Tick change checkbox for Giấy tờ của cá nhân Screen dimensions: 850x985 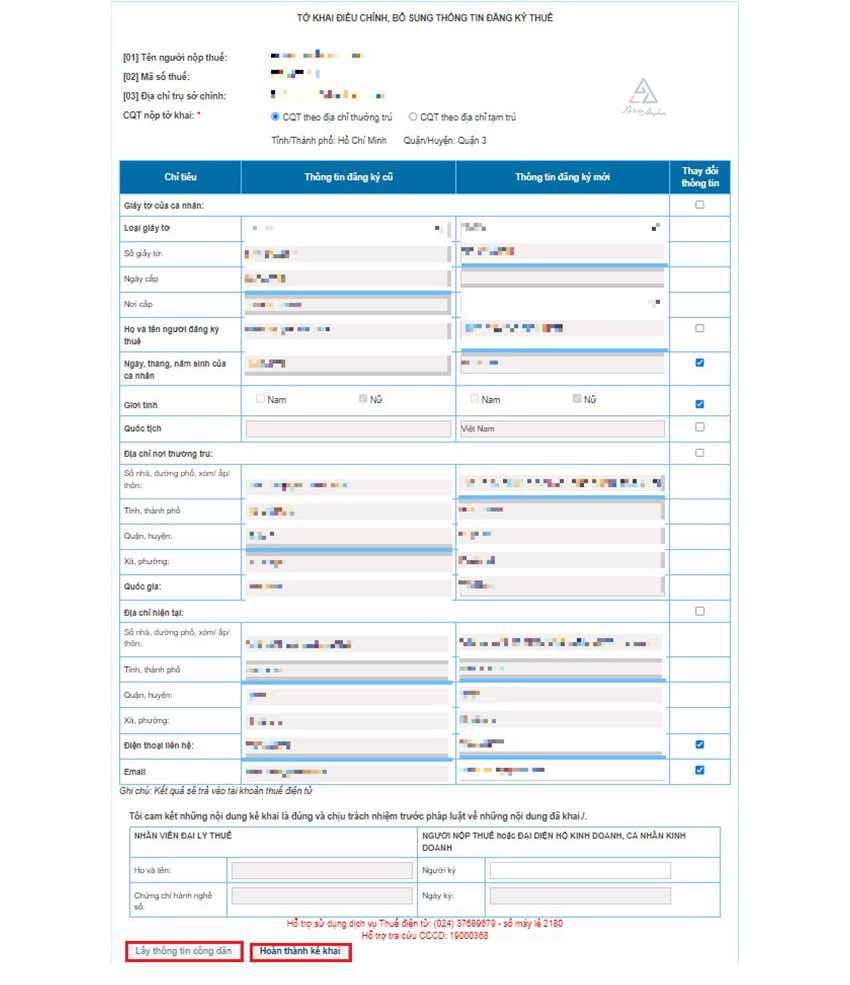699,205
